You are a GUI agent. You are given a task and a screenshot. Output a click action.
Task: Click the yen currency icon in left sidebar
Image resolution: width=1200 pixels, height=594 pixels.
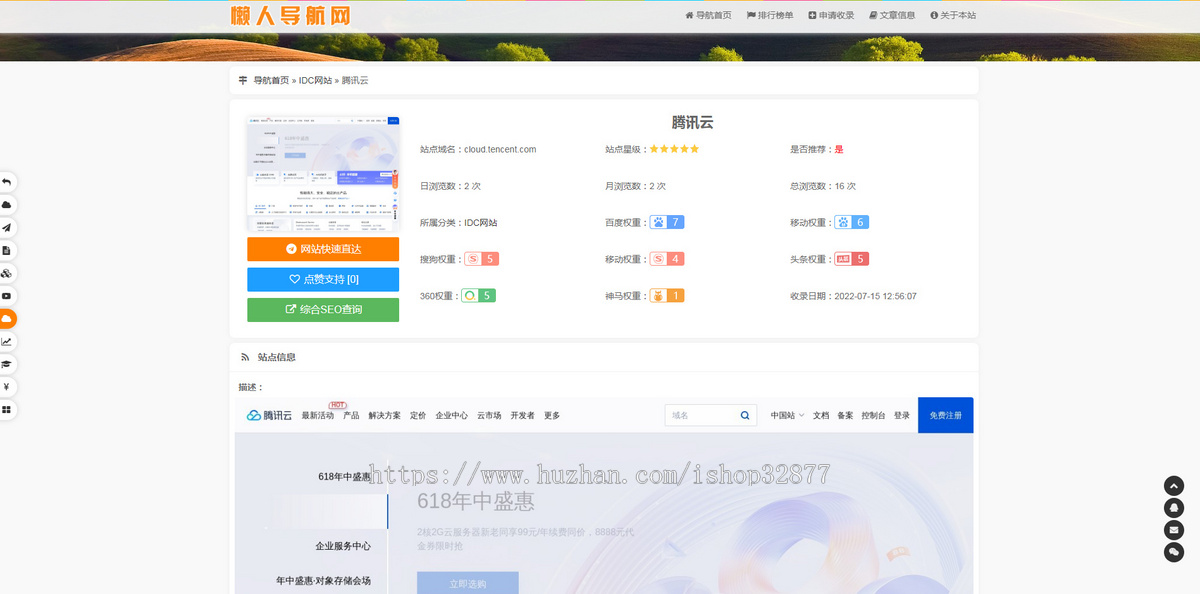(6, 387)
